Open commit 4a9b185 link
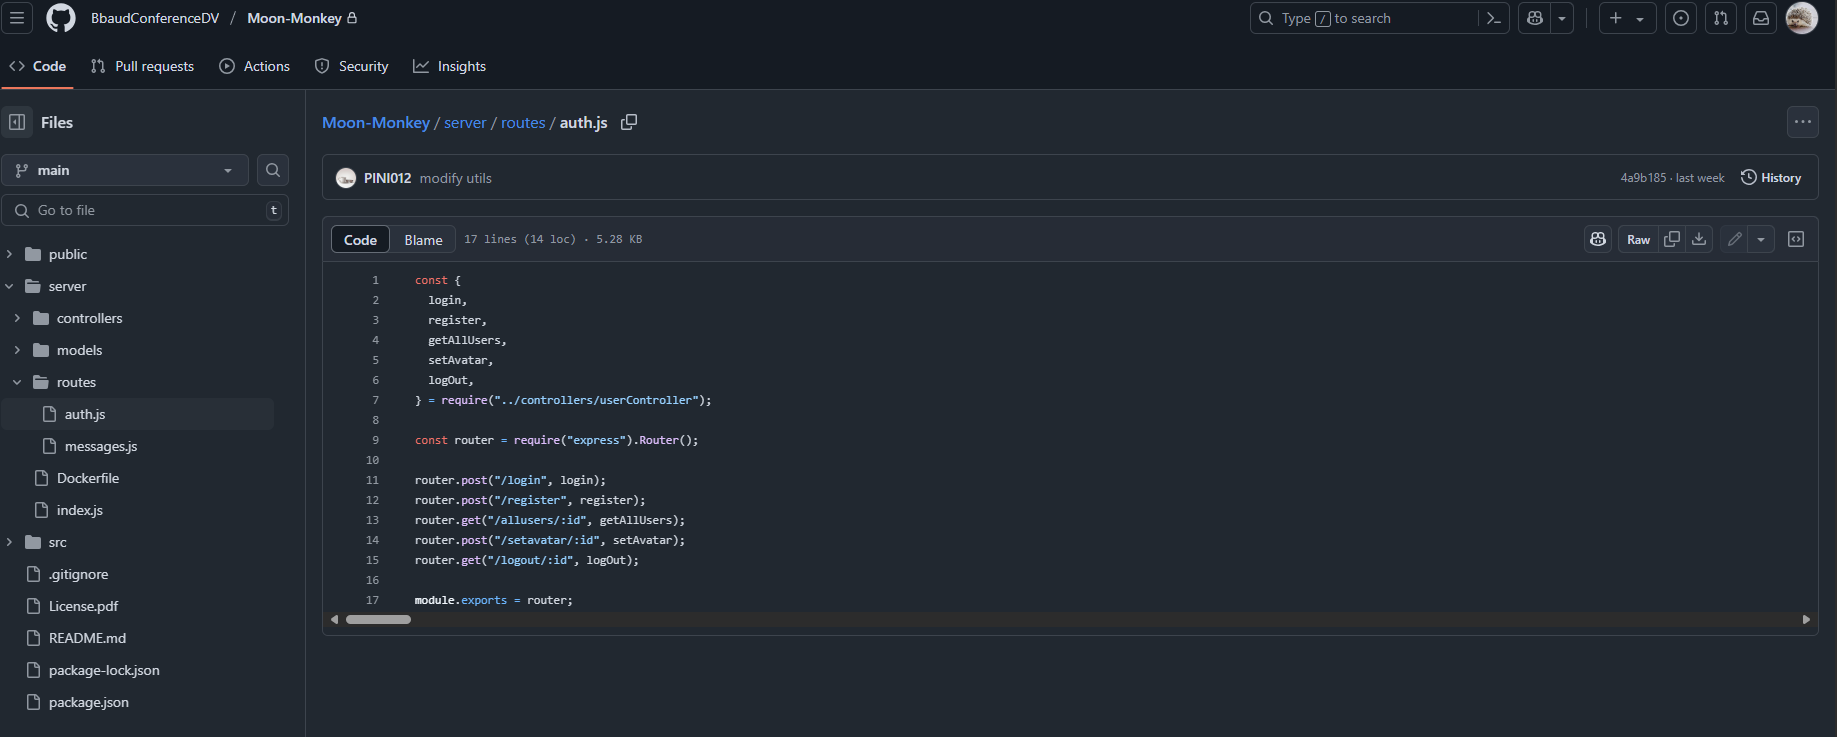This screenshot has width=1837, height=737. (1643, 178)
